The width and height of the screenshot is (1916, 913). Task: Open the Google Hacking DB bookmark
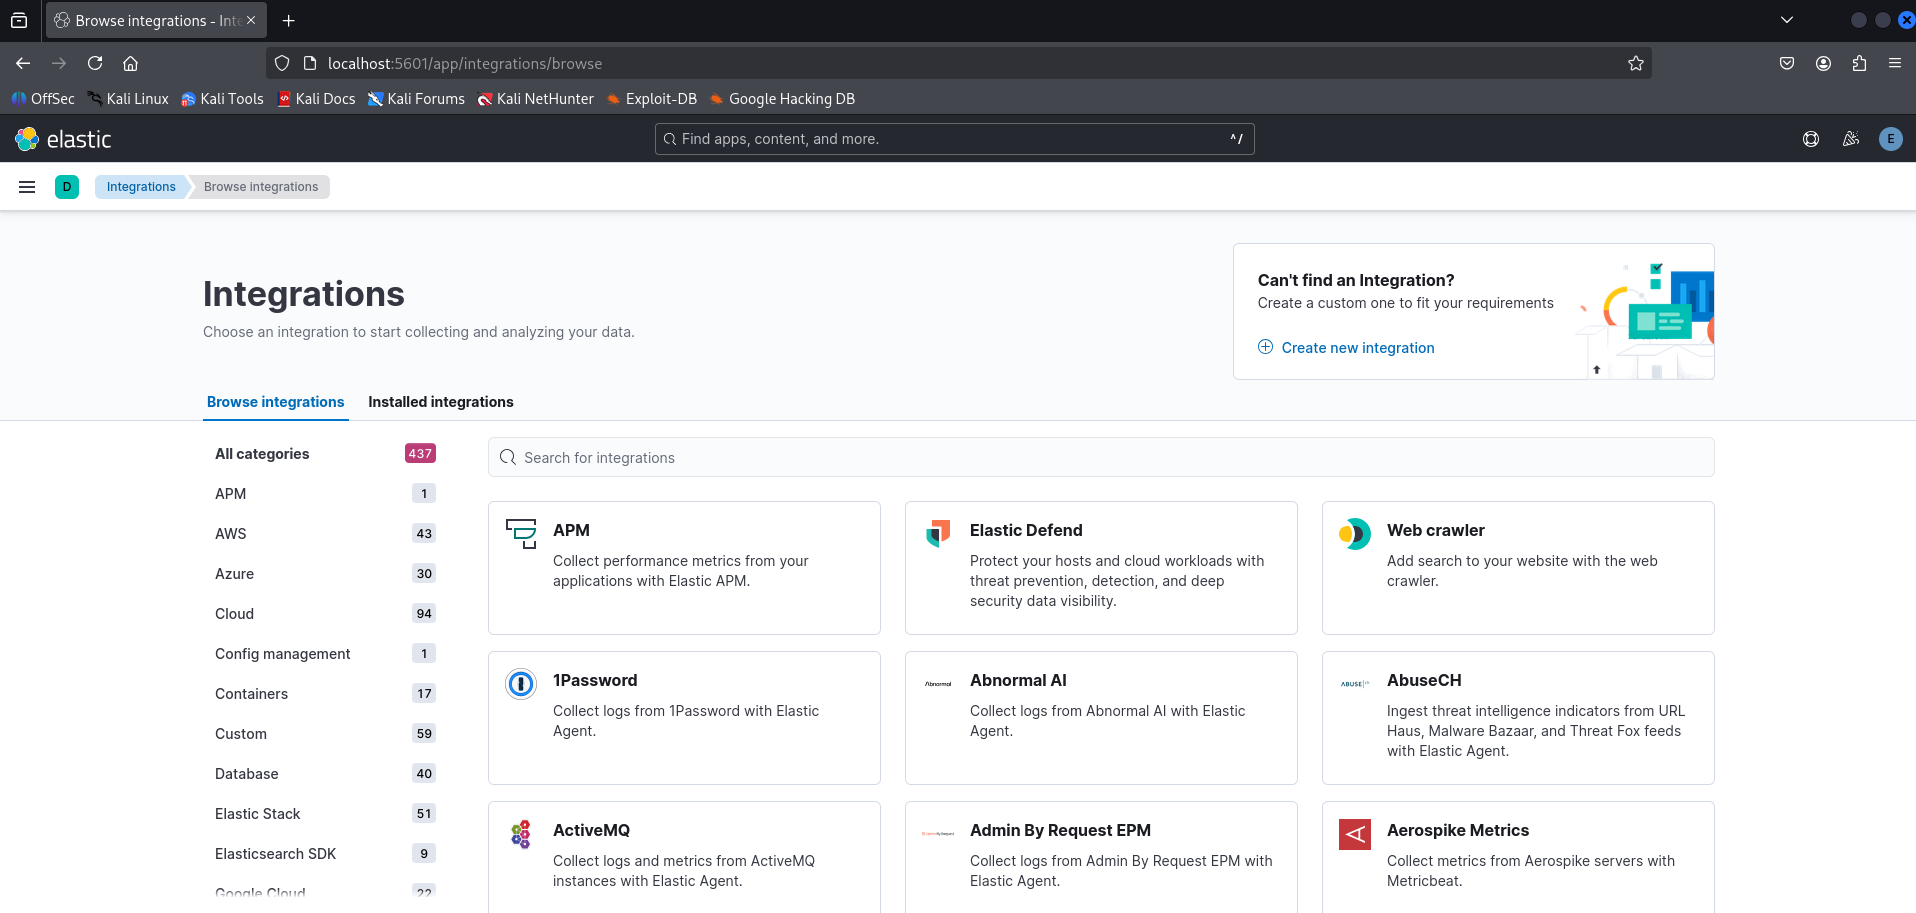[x=782, y=99]
